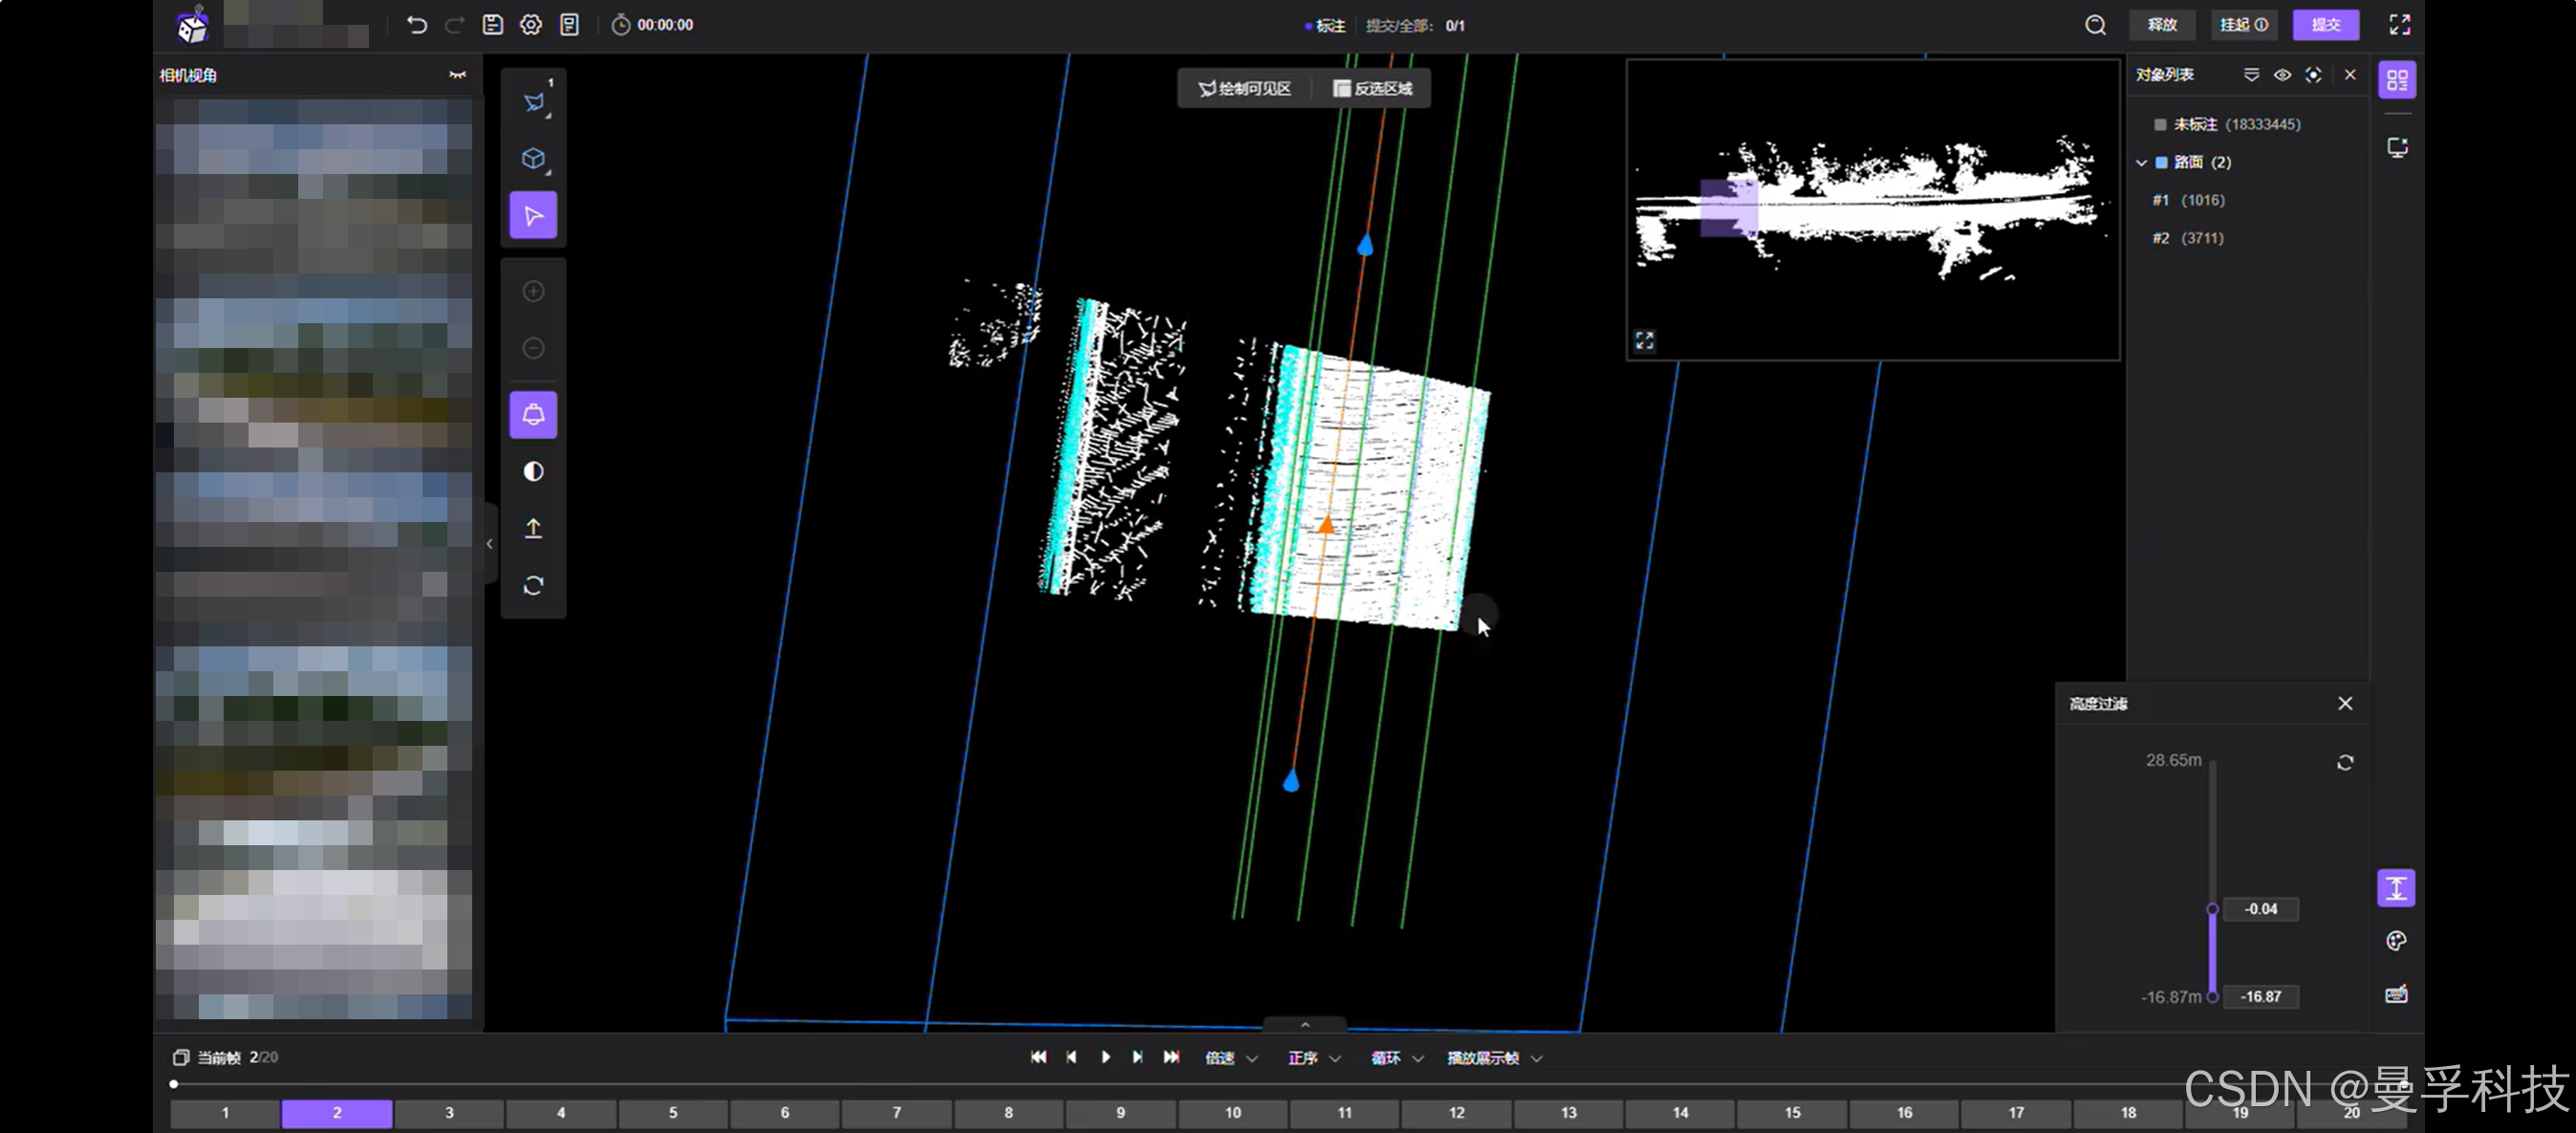This screenshot has height=1133, width=2576.
Task: Click the refresh view icon in toolbar
Action: [x=533, y=585]
